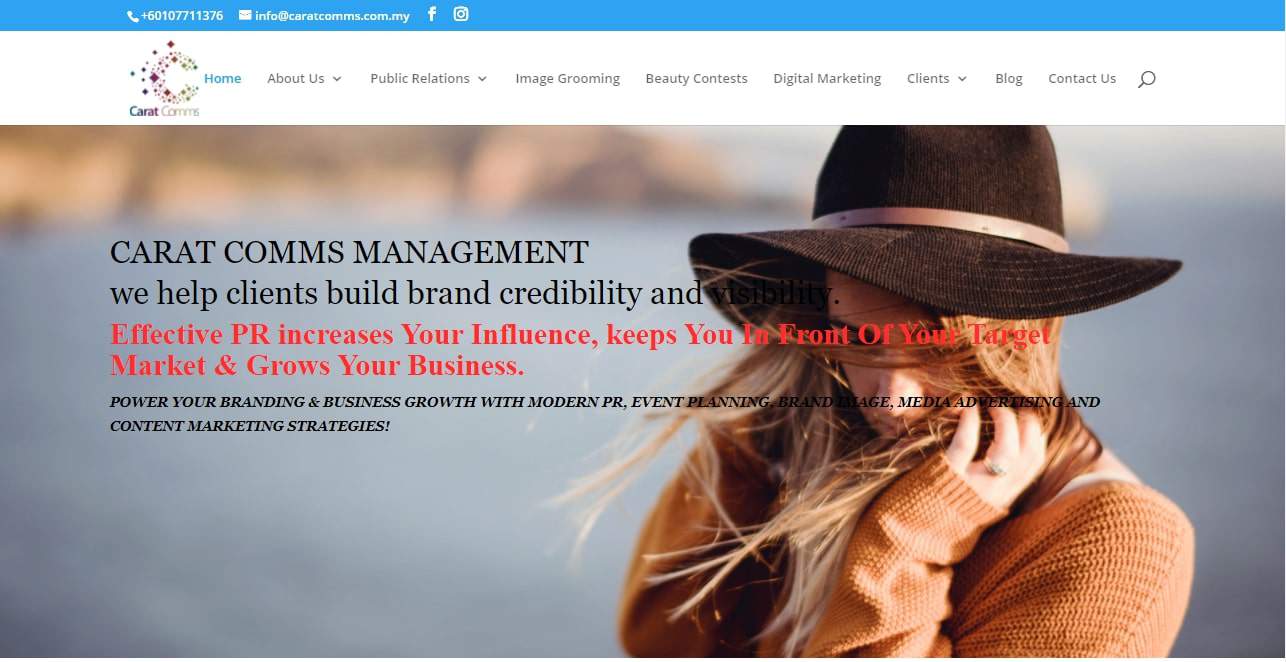Visit the Blog page
Image resolution: width=1286 pixels, height=662 pixels.
(x=1009, y=78)
